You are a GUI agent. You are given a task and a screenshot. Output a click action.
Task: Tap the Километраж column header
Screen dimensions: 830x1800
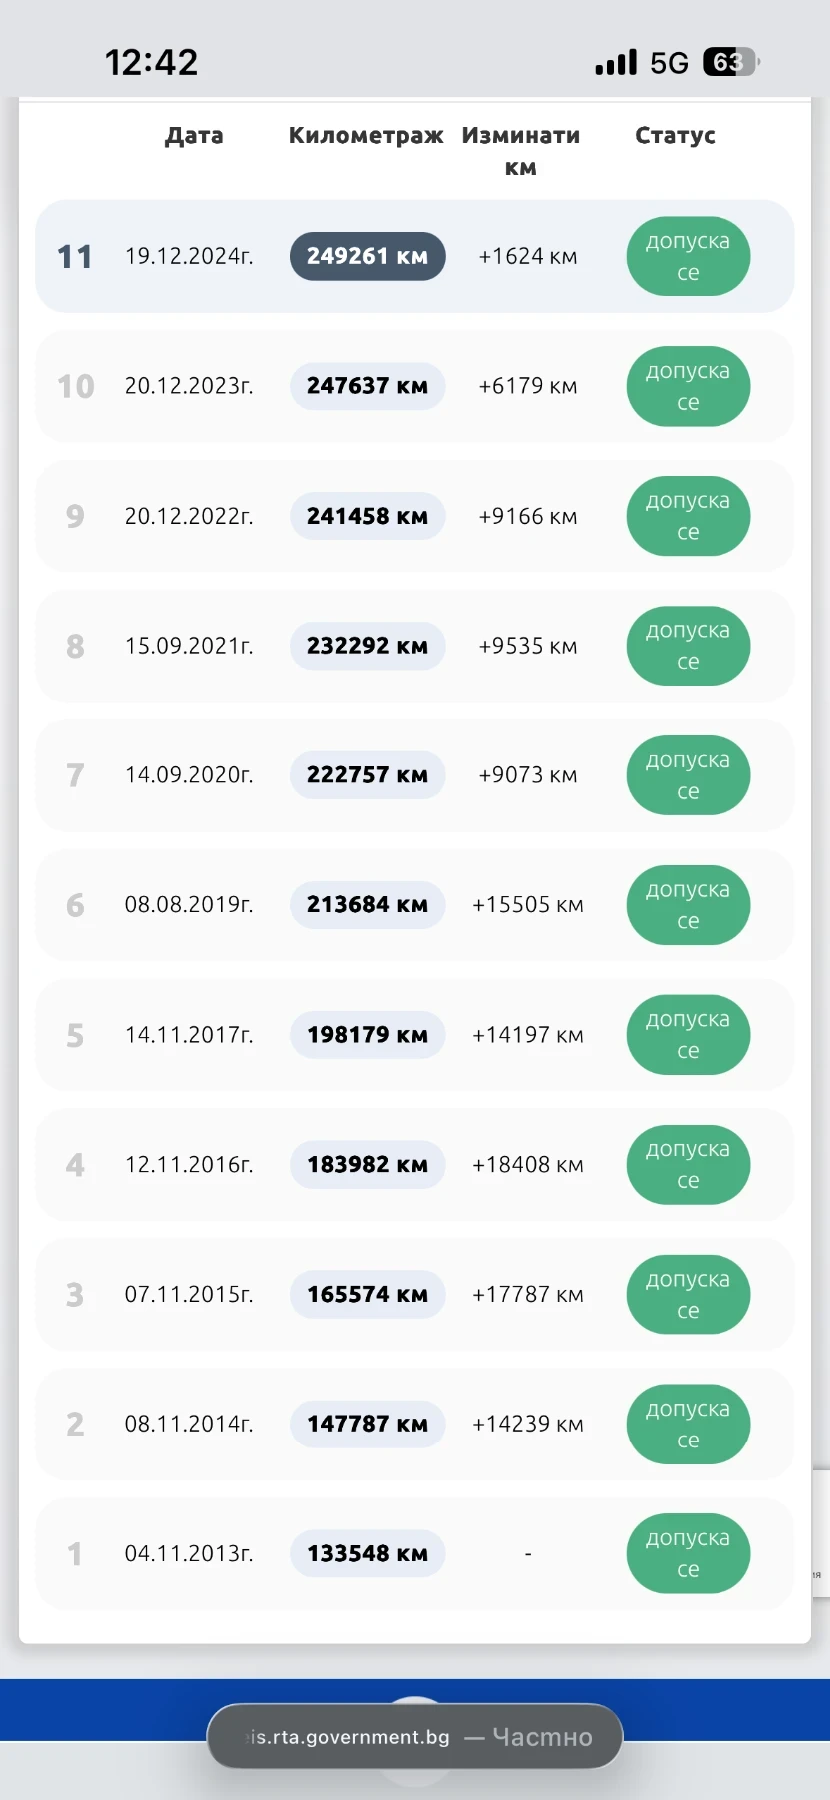(366, 136)
